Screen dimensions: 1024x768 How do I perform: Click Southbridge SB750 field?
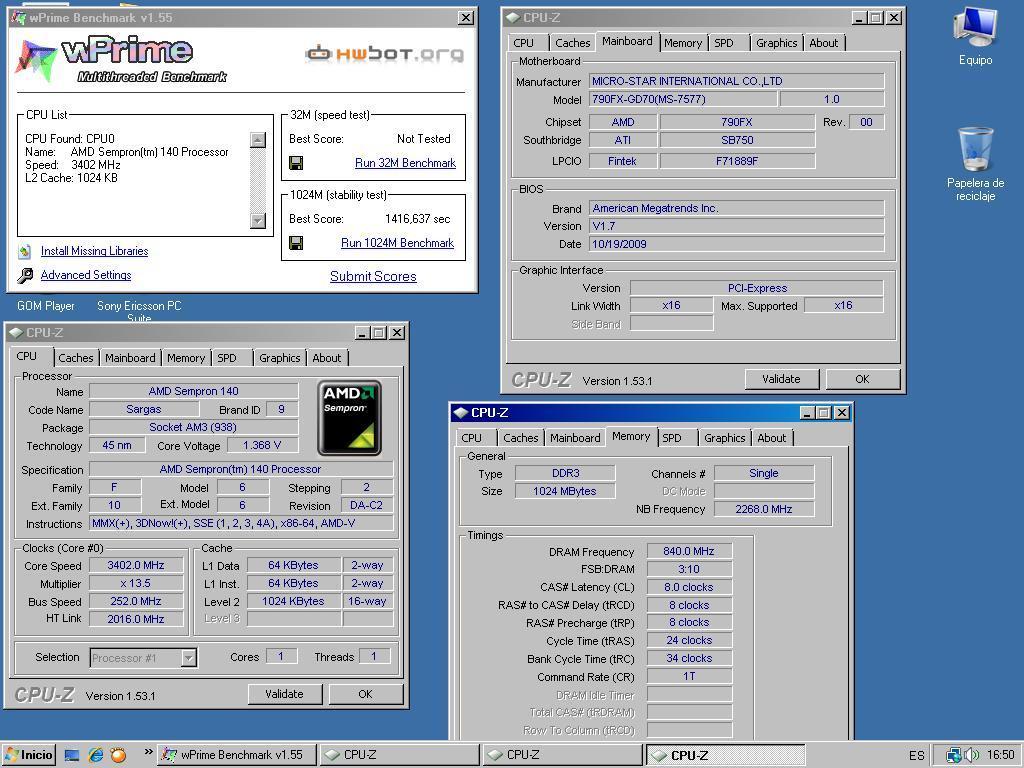737,140
